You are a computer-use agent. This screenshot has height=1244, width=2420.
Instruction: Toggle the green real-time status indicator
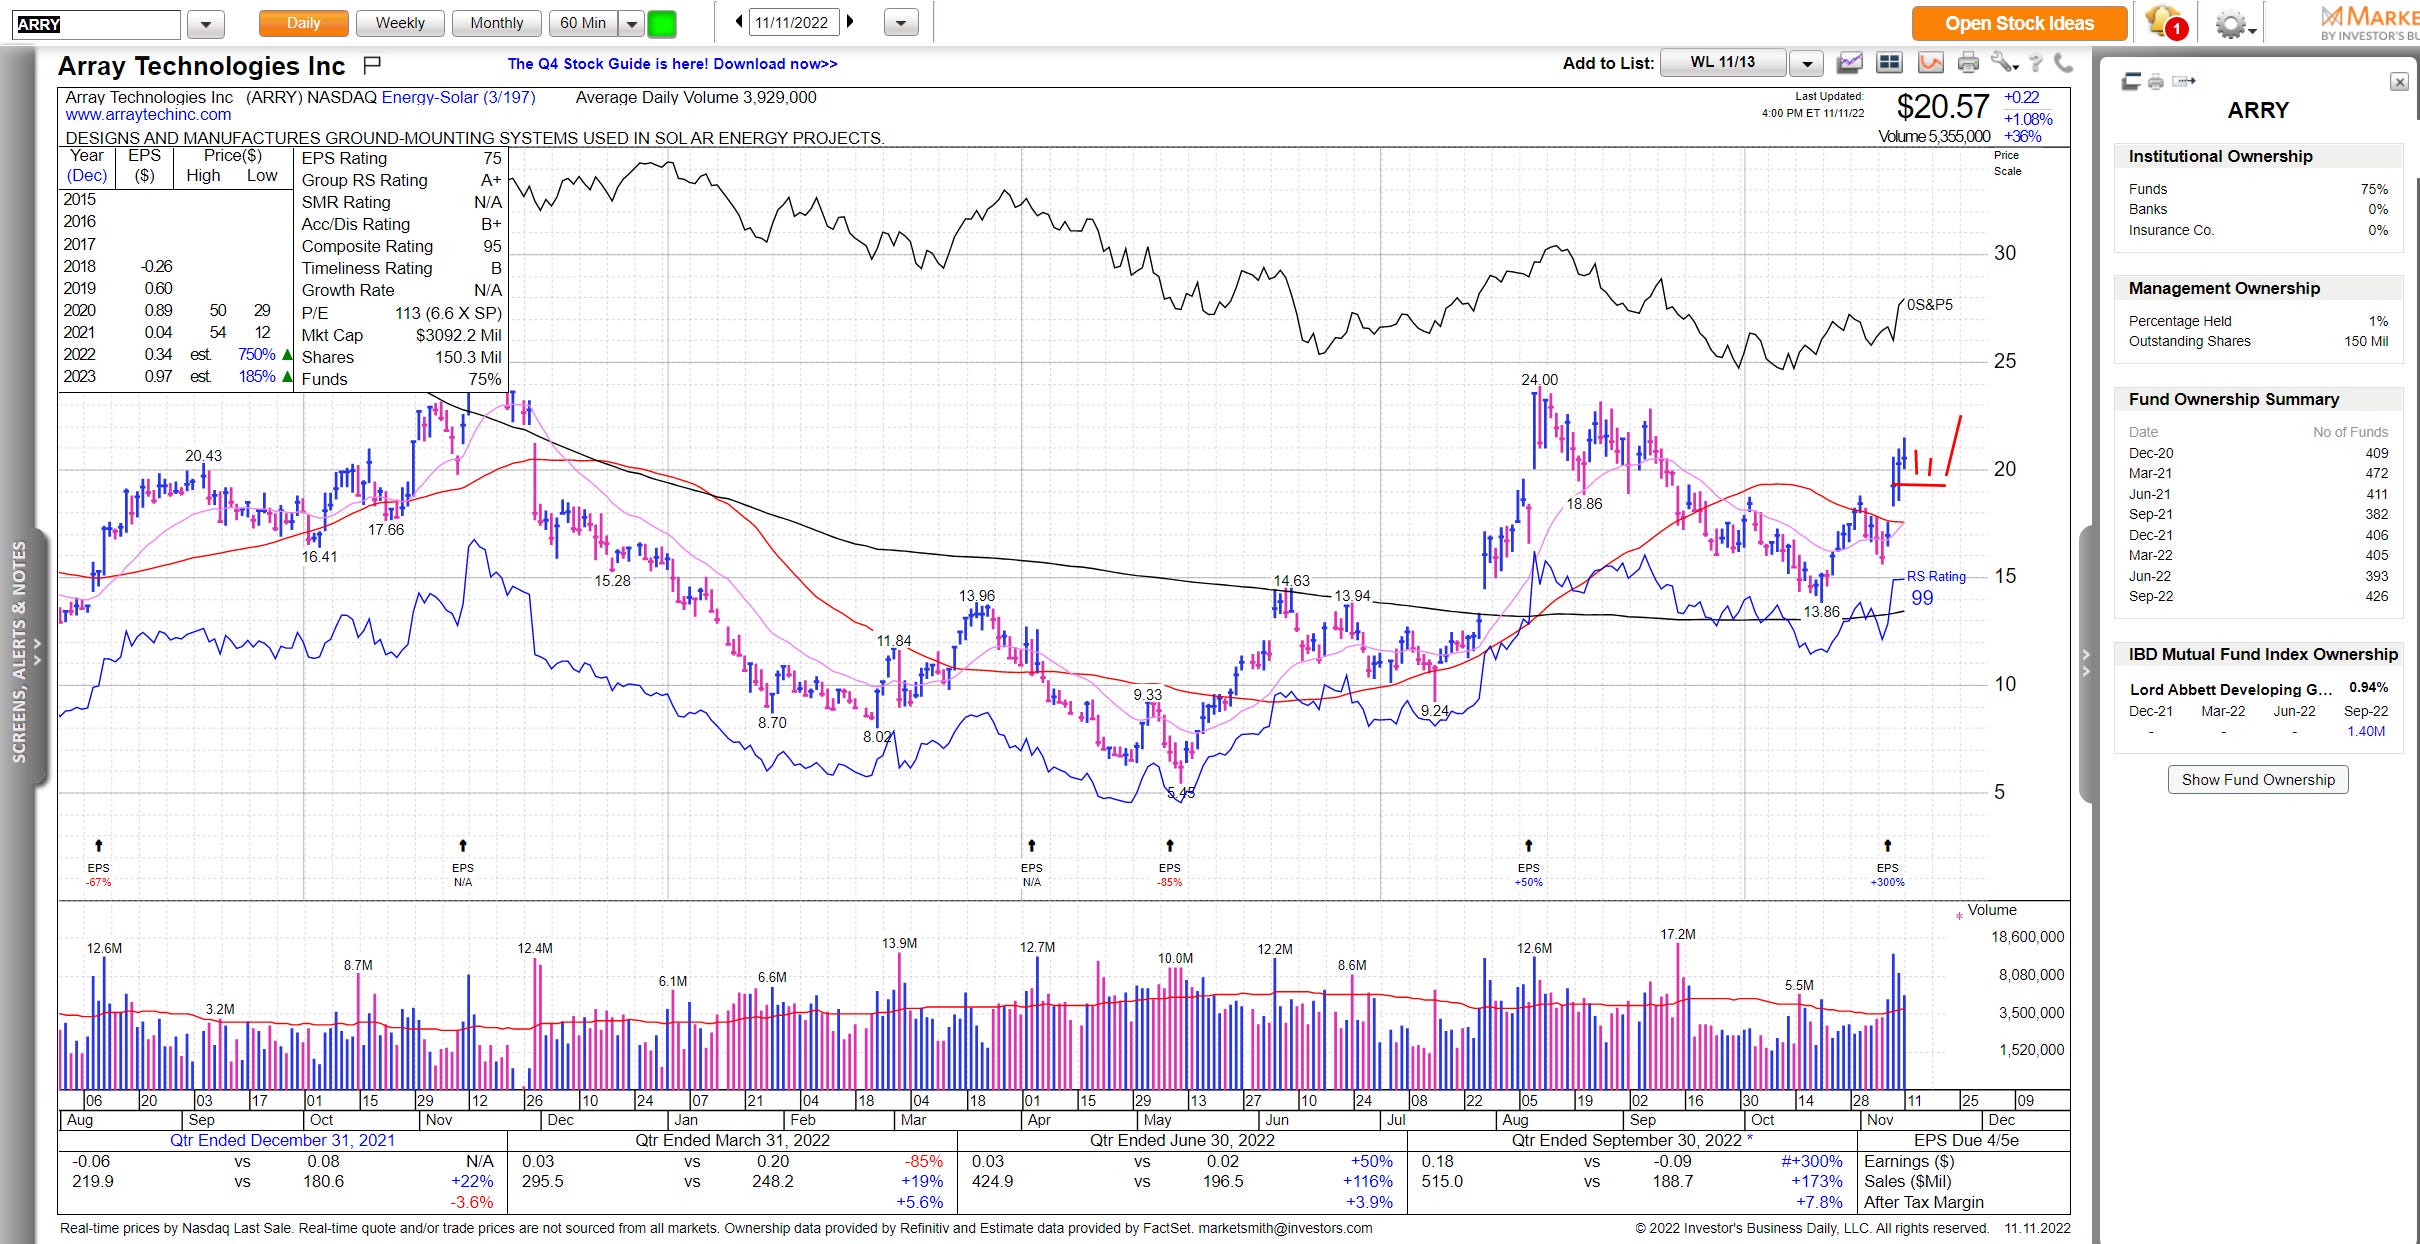click(x=662, y=23)
